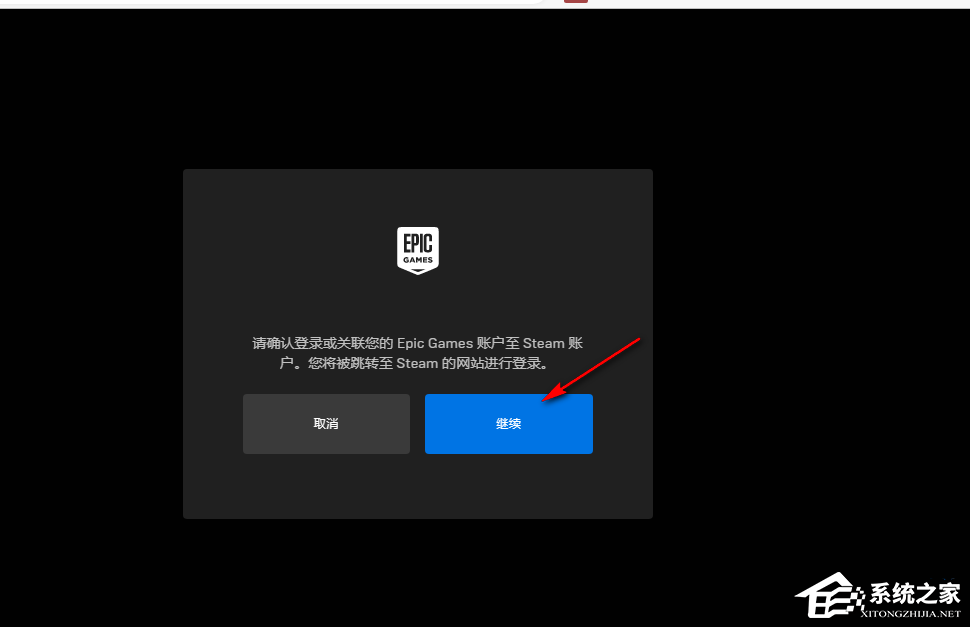Image resolution: width=970 pixels, height=627 pixels.
Task: Continue to Steam via 继续
Action: click(x=509, y=423)
